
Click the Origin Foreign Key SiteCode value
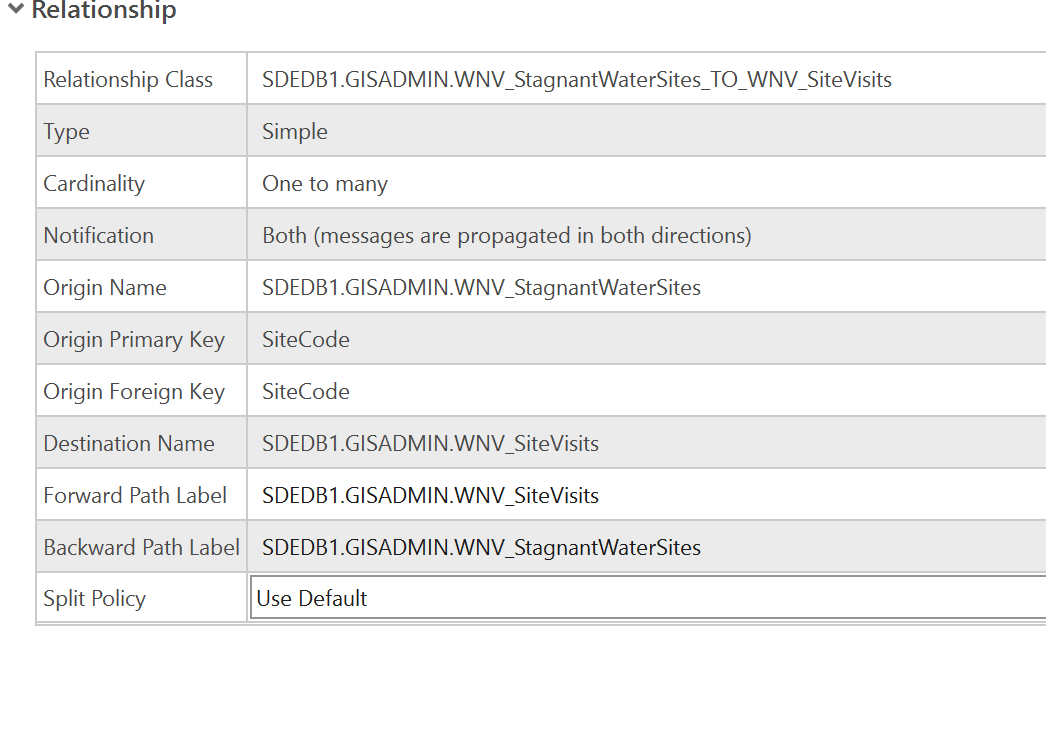[x=305, y=391]
